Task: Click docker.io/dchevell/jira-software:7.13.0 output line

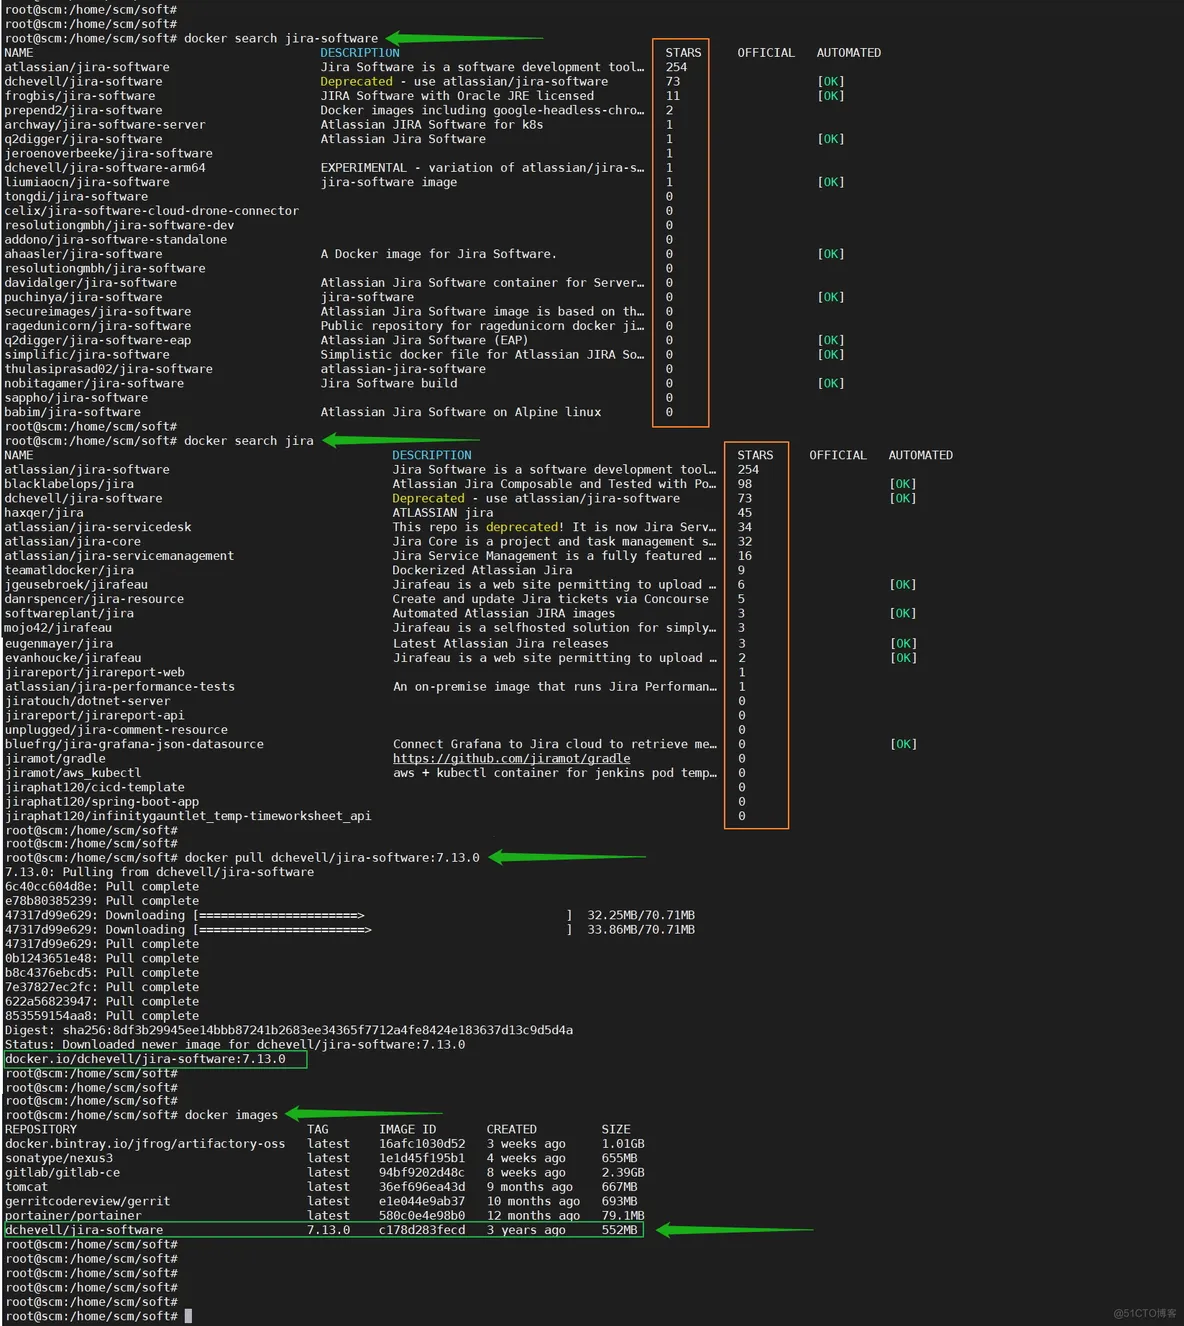Action: (x=145, y=1059)
